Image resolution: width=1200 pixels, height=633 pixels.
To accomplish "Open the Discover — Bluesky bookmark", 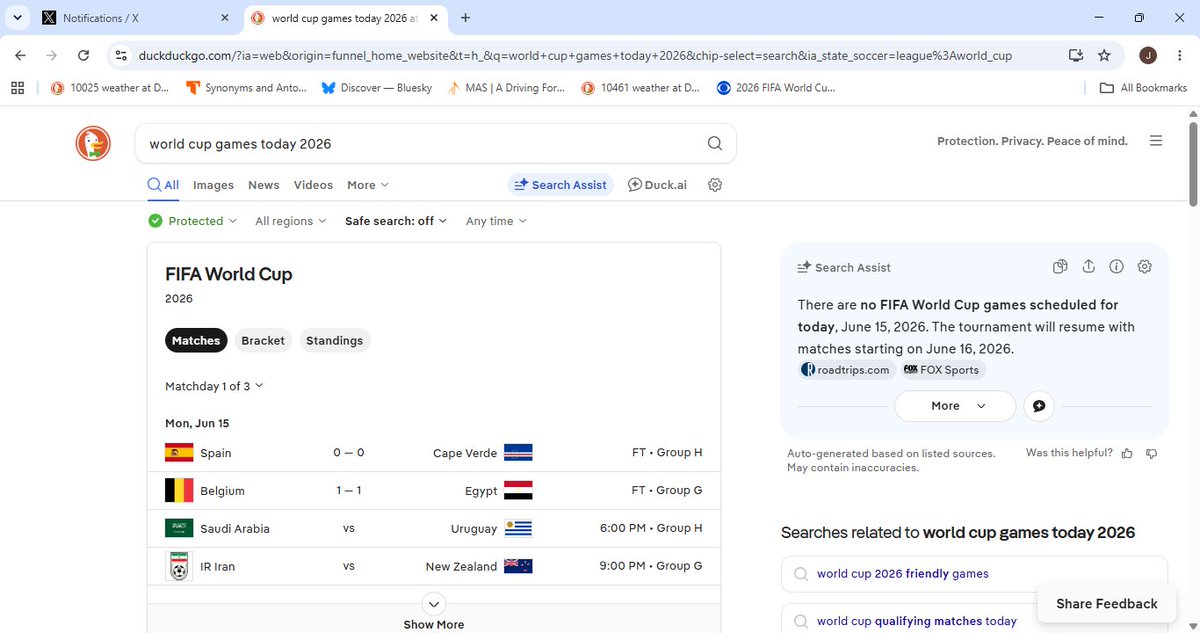I will (377, 88).
